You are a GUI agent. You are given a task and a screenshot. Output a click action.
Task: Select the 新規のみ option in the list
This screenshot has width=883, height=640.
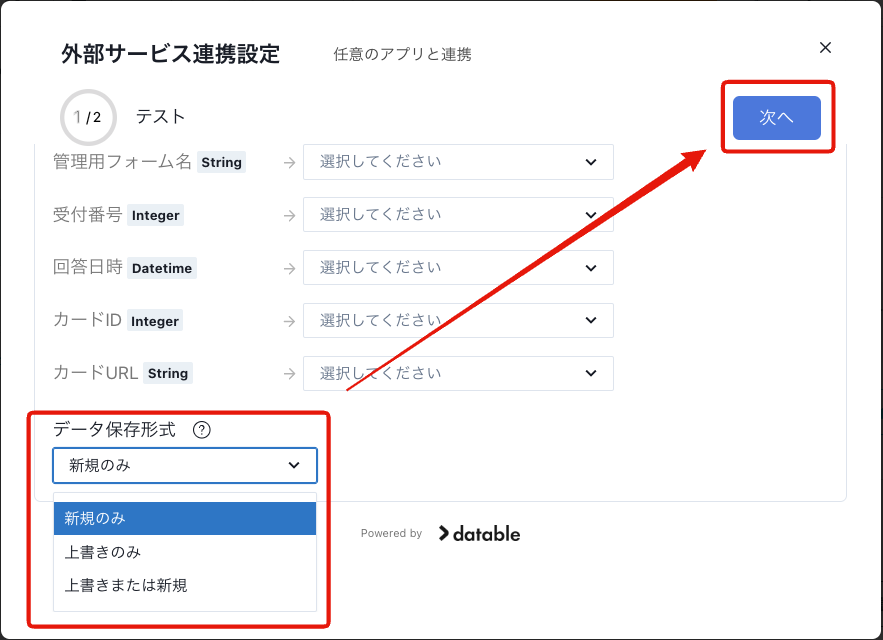pos(185,518)
